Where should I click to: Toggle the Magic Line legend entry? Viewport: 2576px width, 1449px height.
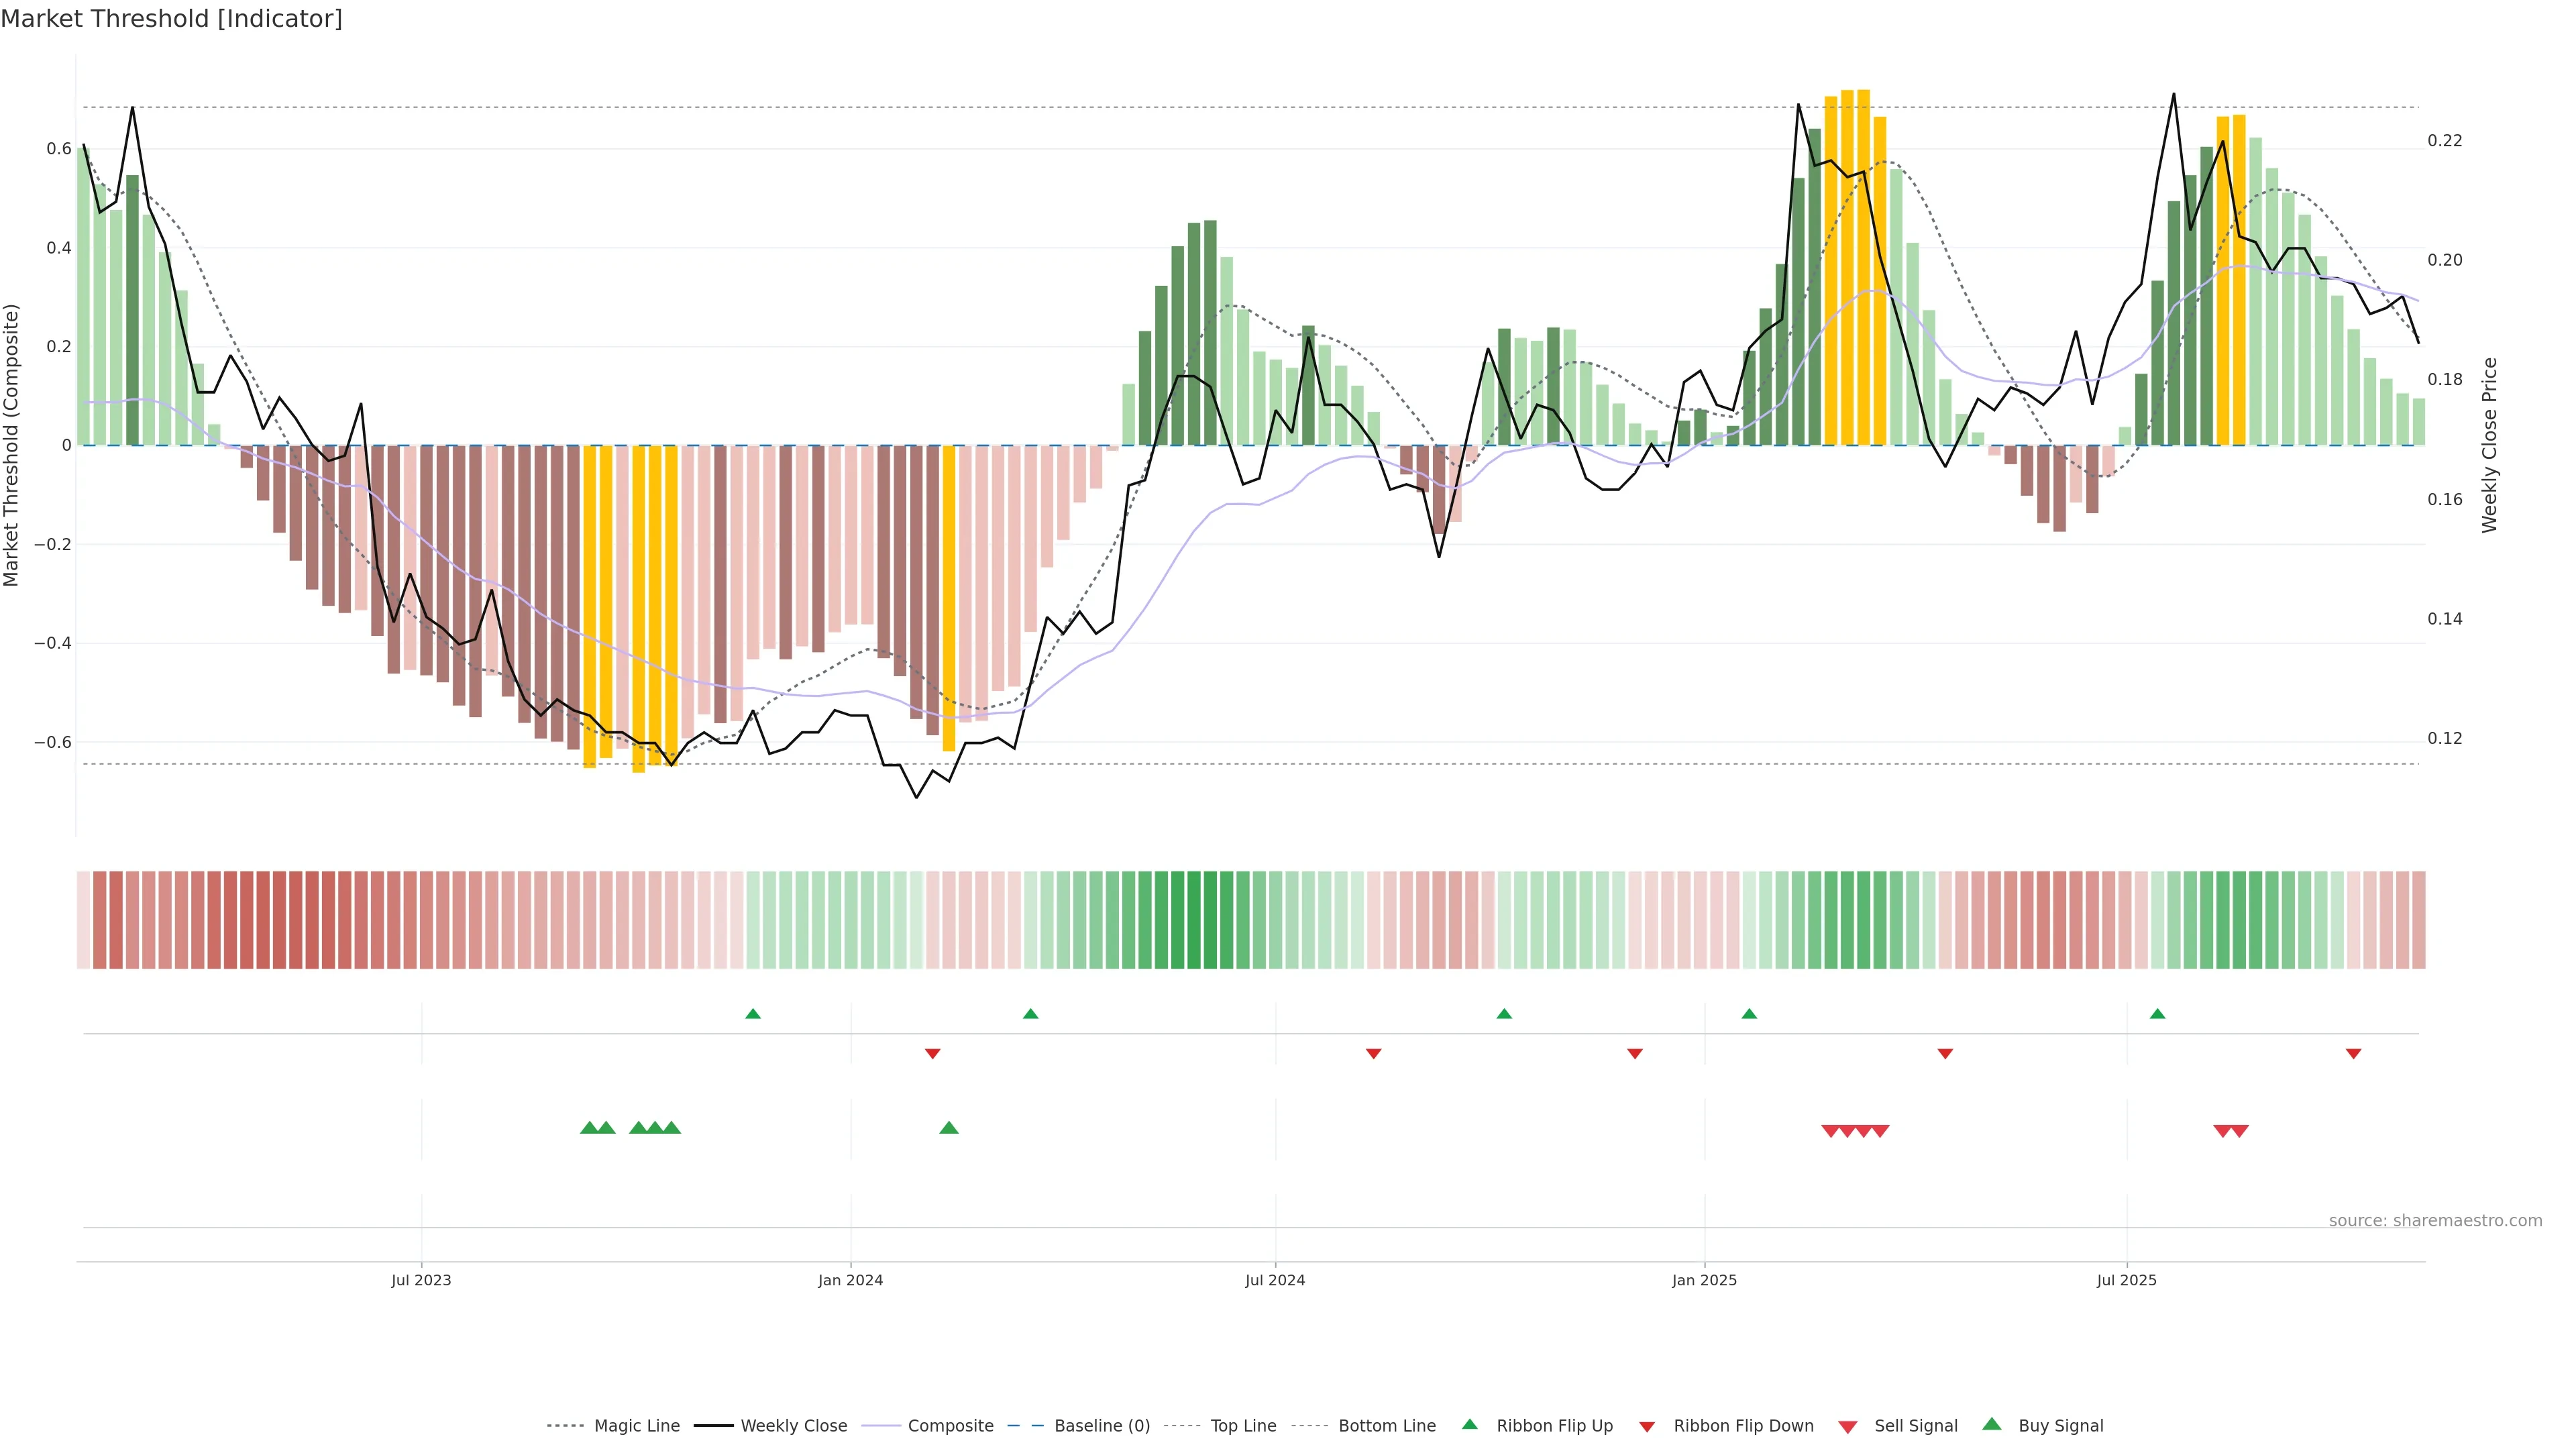pyautogui.click(x=636, y=1426)
